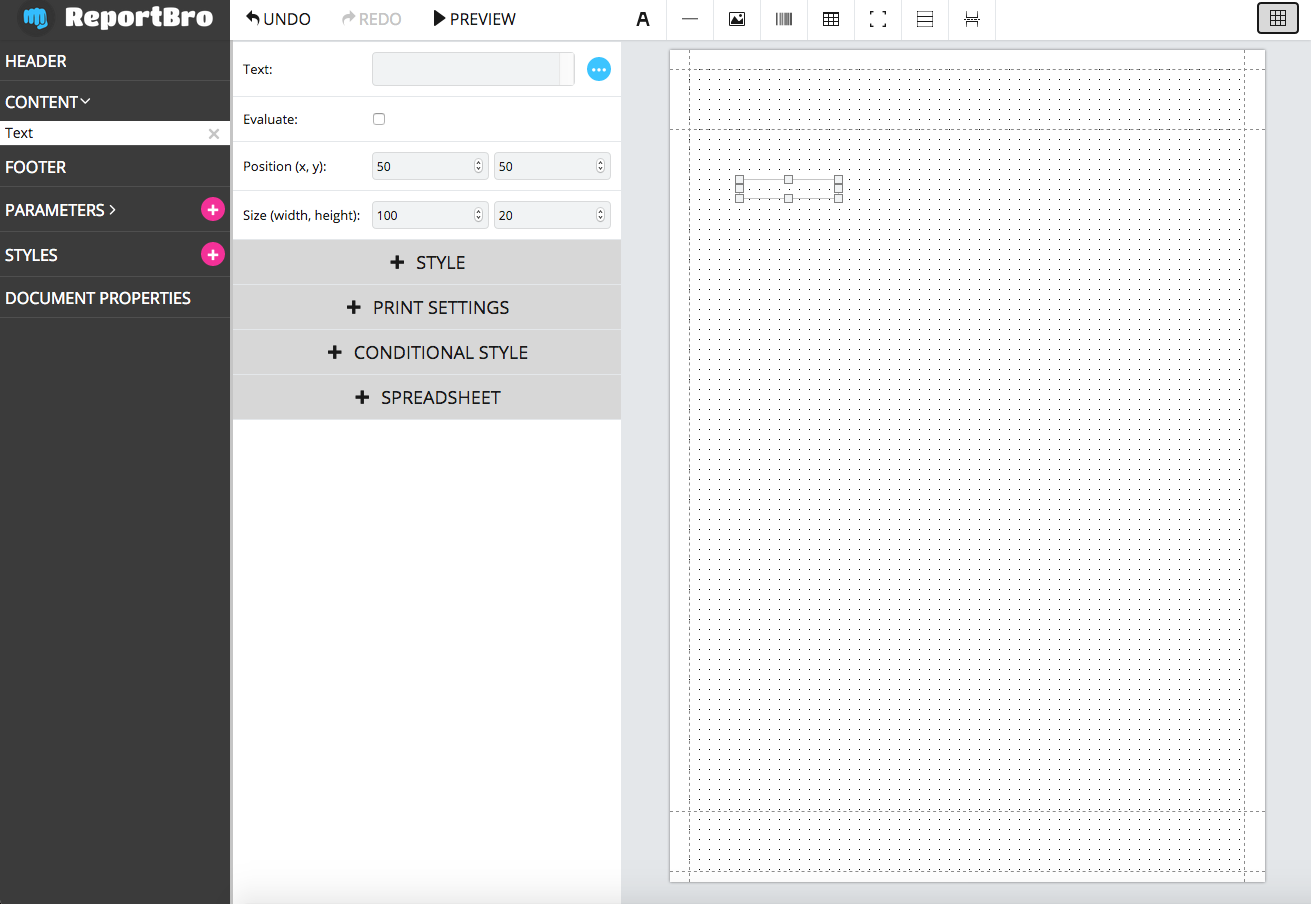Image resolution: width=1311 pixels, height=904 pixels.
Task: Open DOCUMENT PROPERTIES
Action: 115,298
